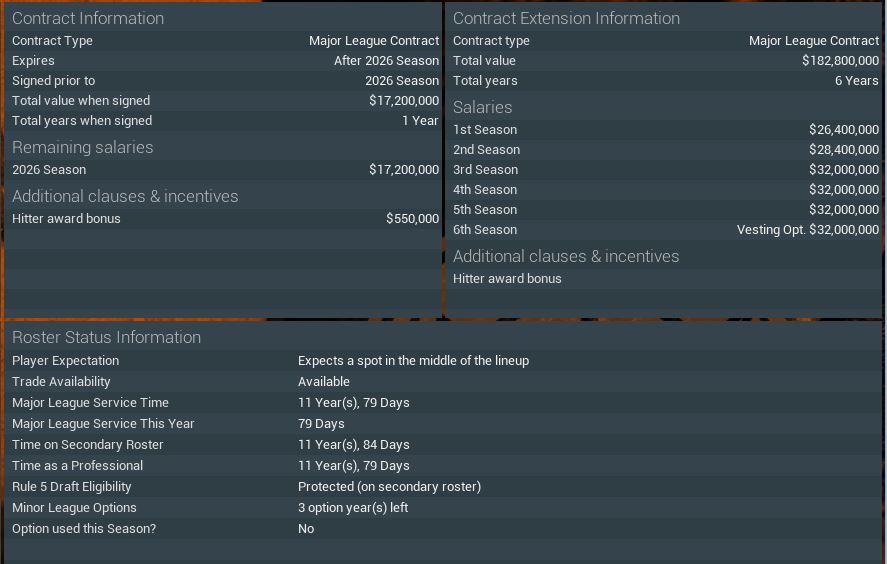Select the extension Total value $182,800,000 row
This screenshot has height=564, width=887.
[665, 61]
